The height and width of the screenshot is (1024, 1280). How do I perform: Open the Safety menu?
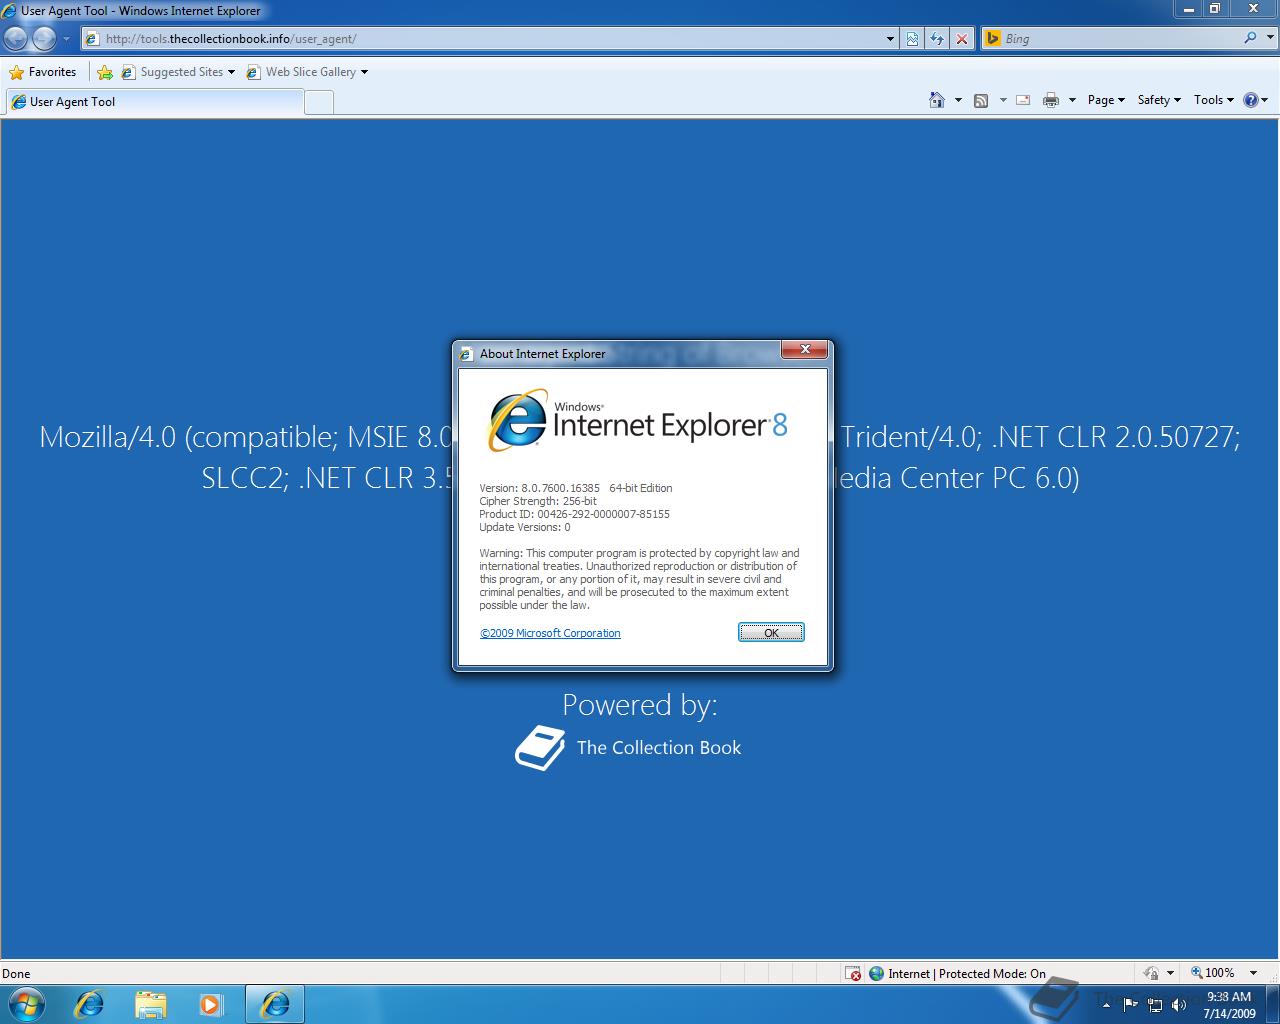click(x=1159, y=100)
